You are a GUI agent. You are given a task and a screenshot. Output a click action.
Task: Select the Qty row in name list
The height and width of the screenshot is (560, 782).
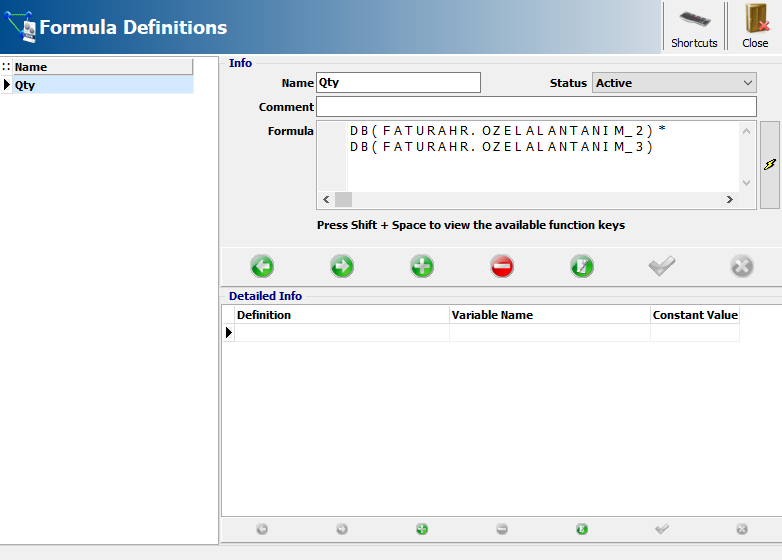[x=103, y=85]
